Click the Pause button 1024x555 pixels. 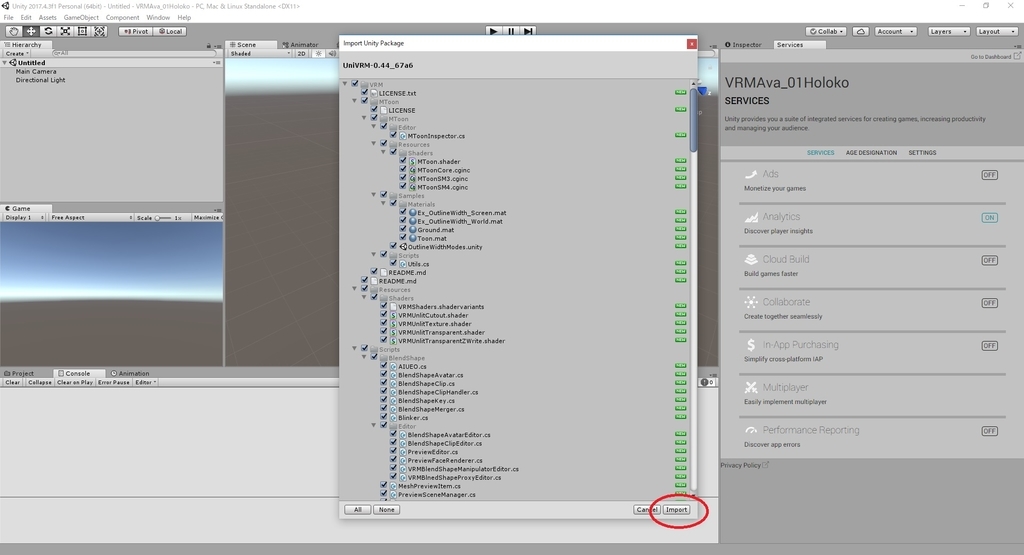pos(511,31)
